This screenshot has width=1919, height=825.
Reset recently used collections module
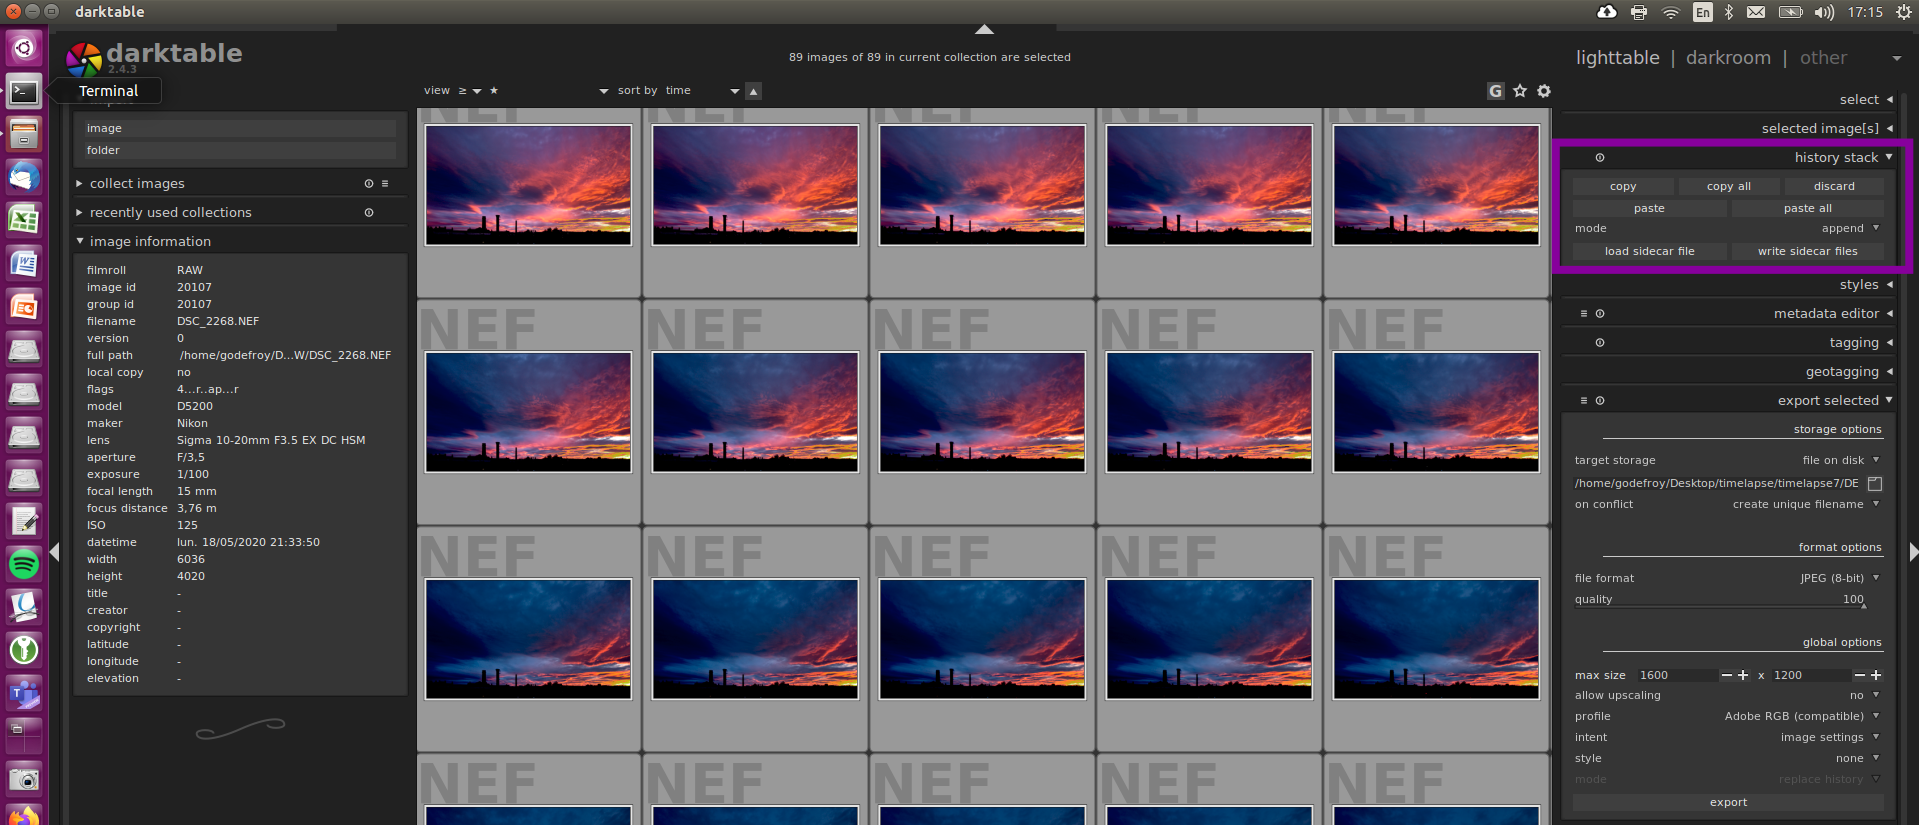point(369,213)
